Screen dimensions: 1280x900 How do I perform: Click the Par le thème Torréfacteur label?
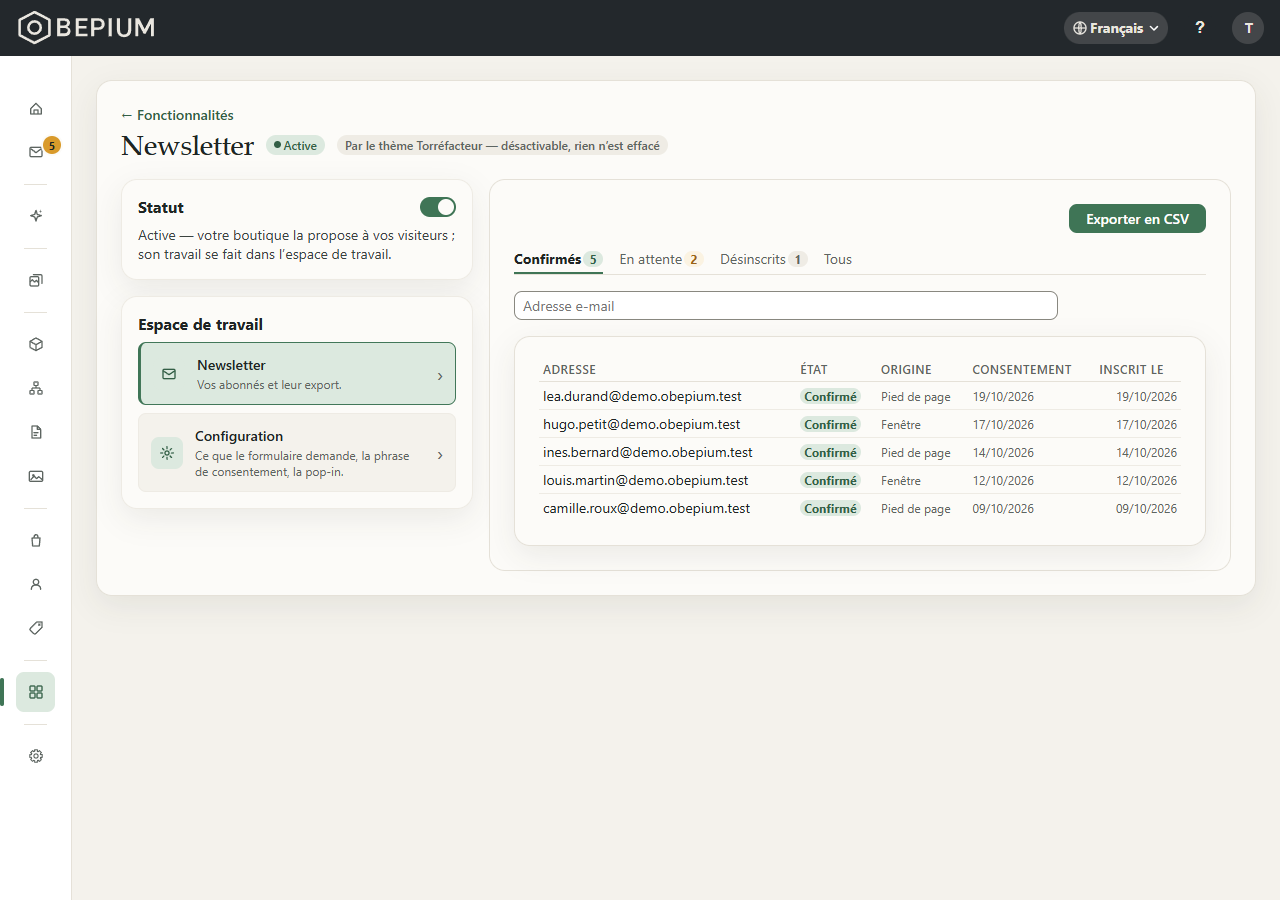pyautogui.click(x=502, y=146)
